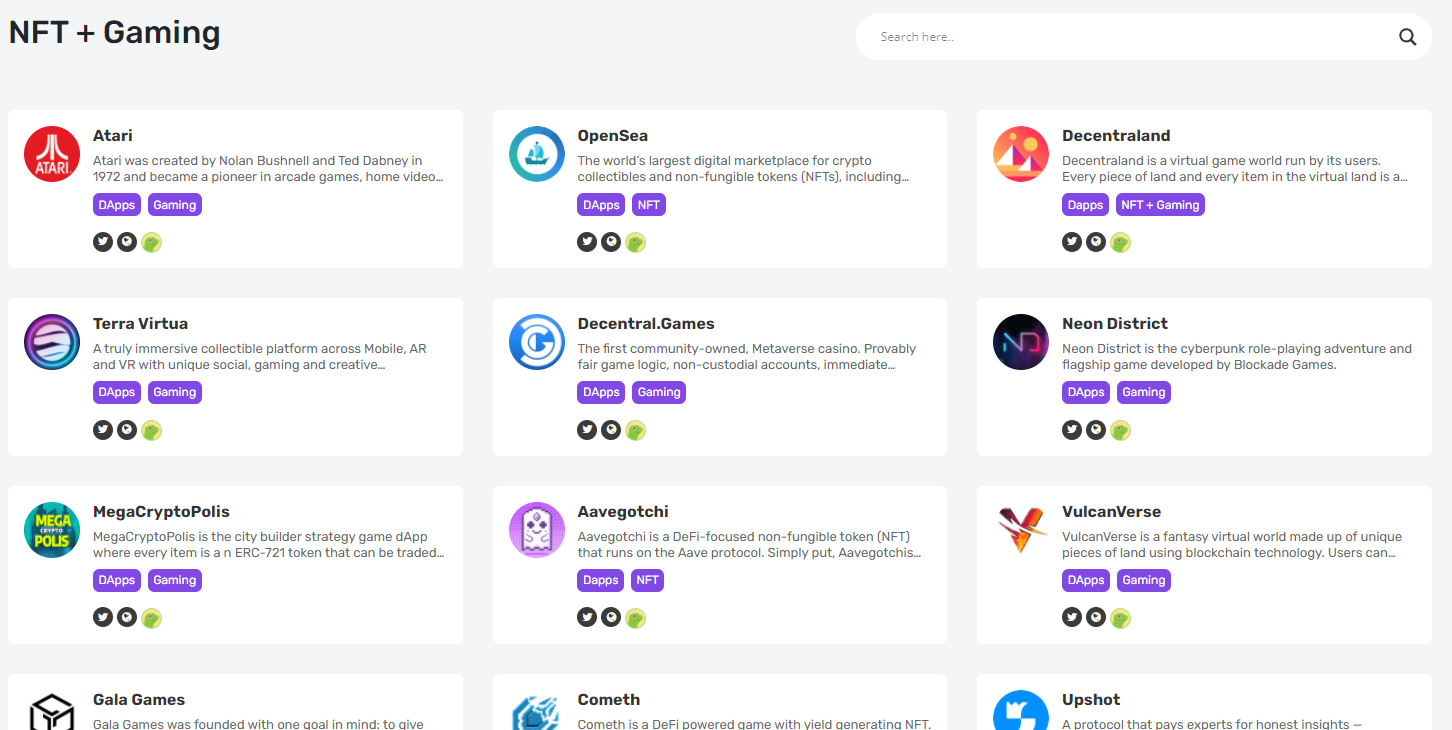Click the Aavegotchi ghost logo thumbnail
Viewport: 1452px width, 730px height.
pyautogui.click(x=537, y=530)
